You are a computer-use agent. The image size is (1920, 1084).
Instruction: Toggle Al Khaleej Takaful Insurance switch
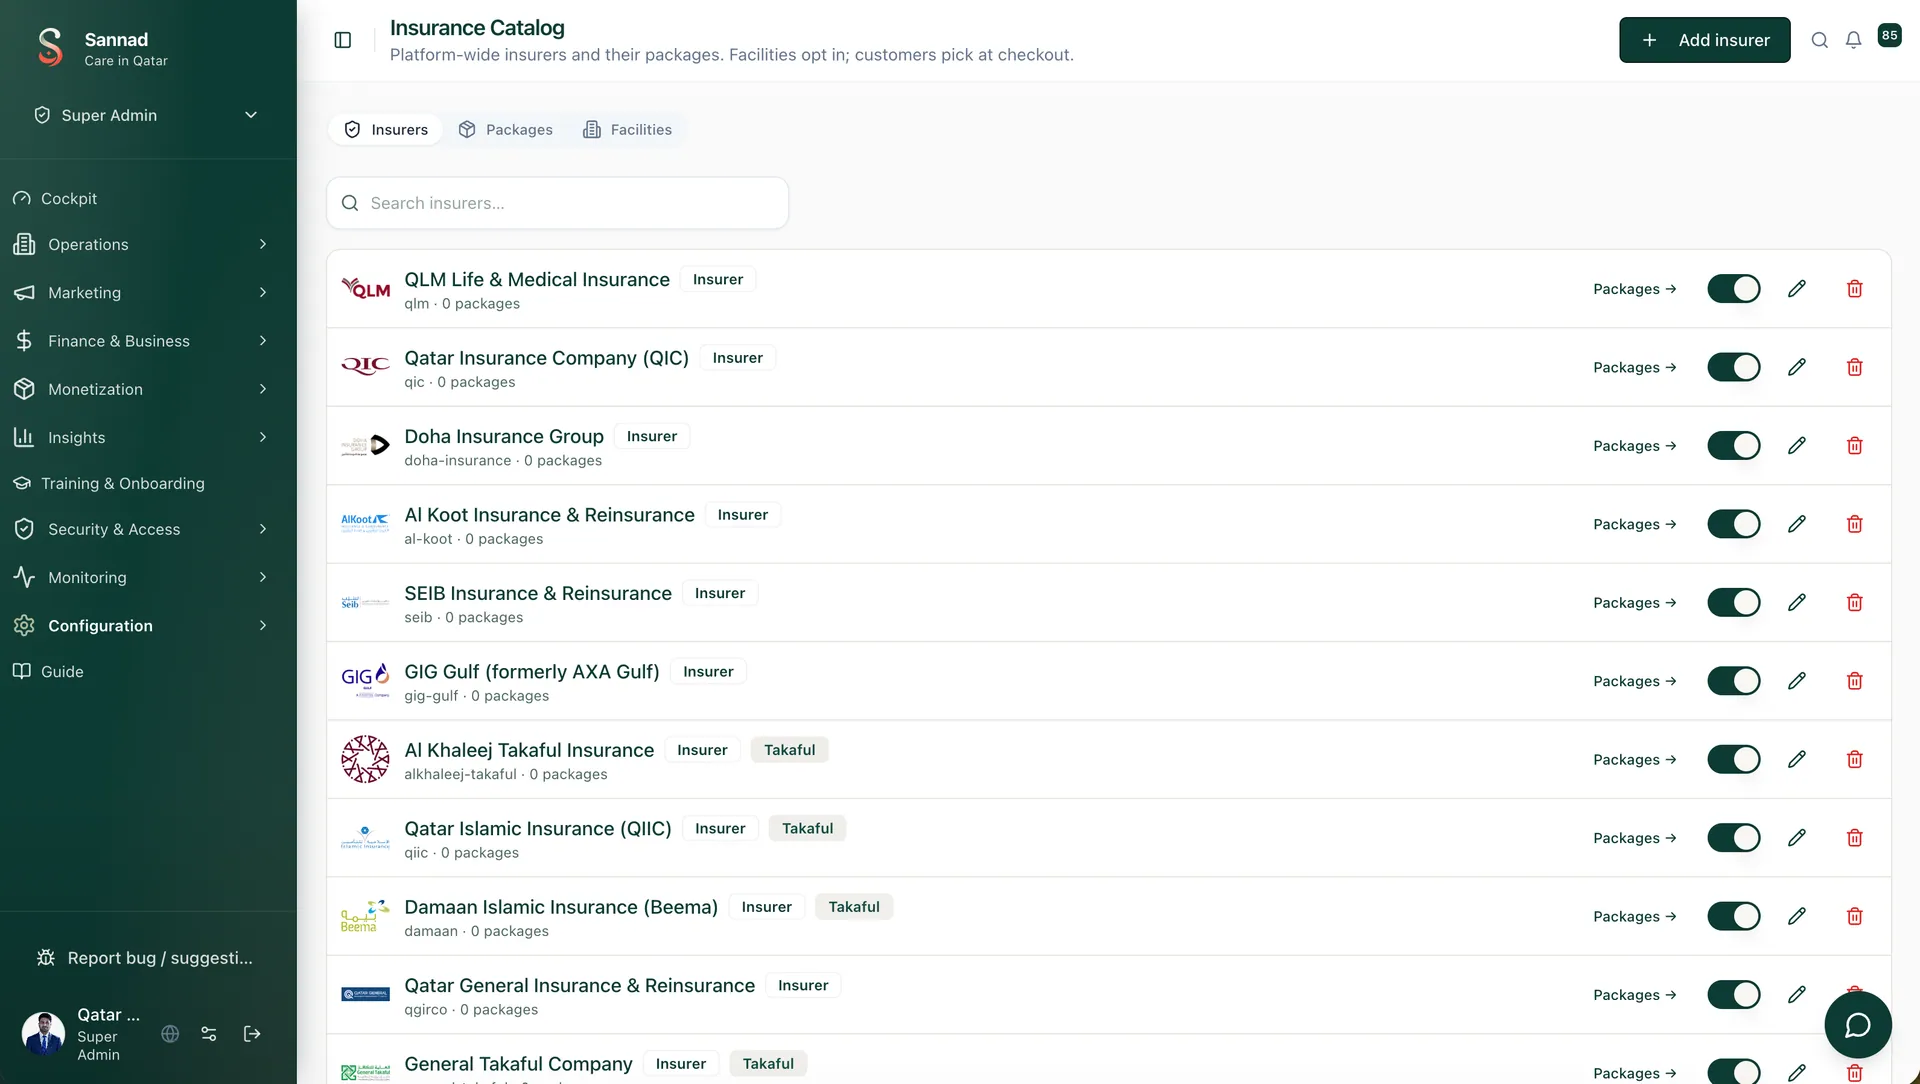click(1734, 760)
